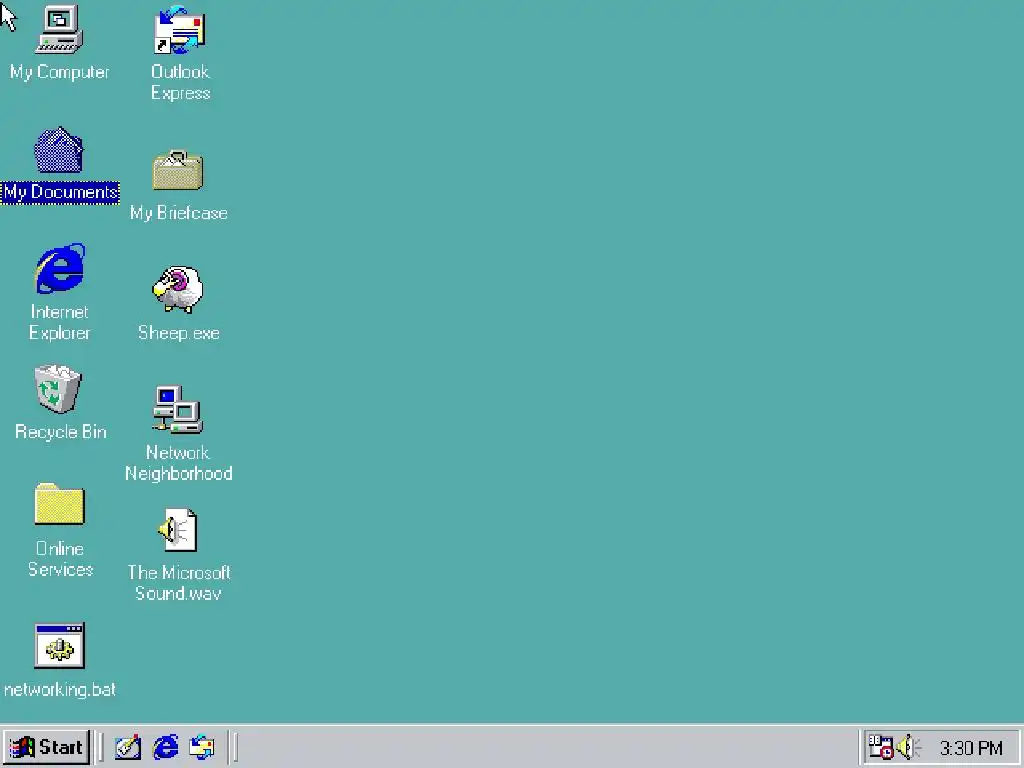Launch Internet Explorer from Quick Launch
Viewport: 1024px width, 768px height.
pos(165,747)
